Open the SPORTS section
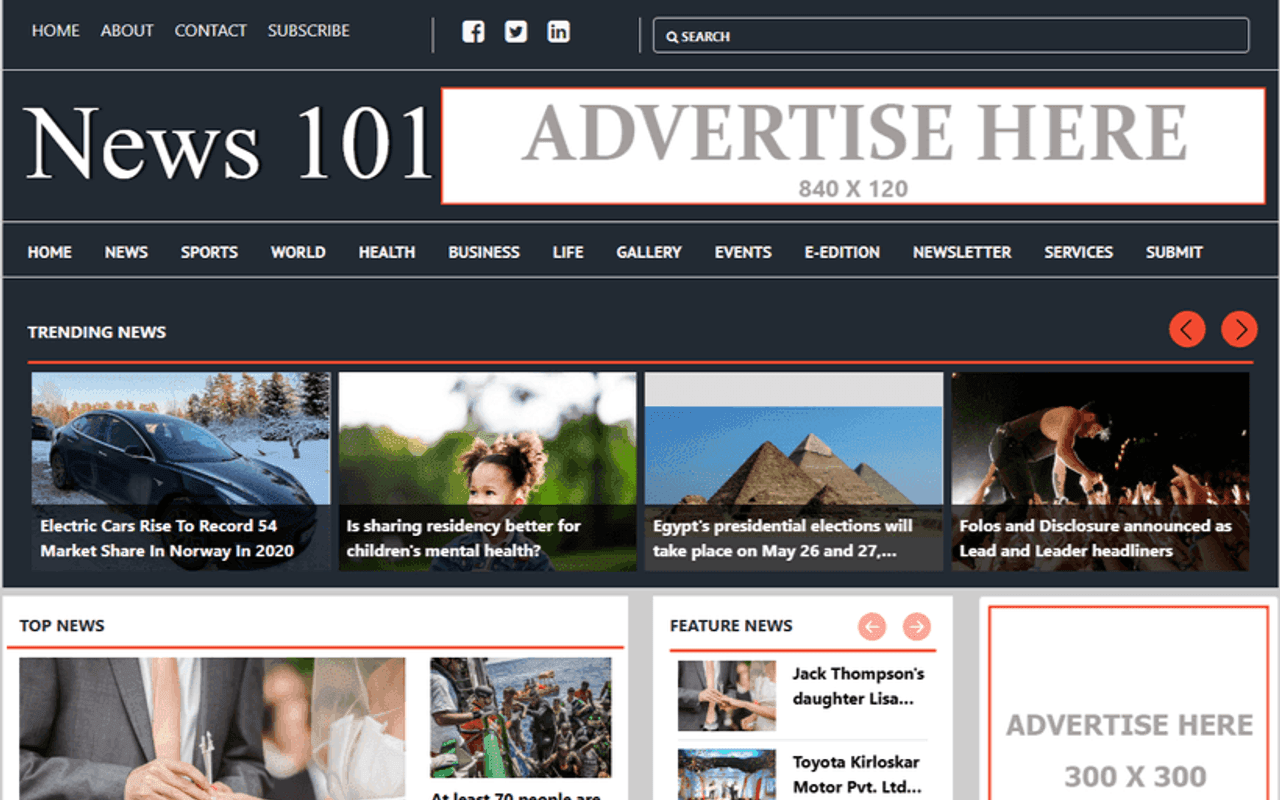Image resolution: width=1280 pixels, height=800 pixels. tap(209, 252)
